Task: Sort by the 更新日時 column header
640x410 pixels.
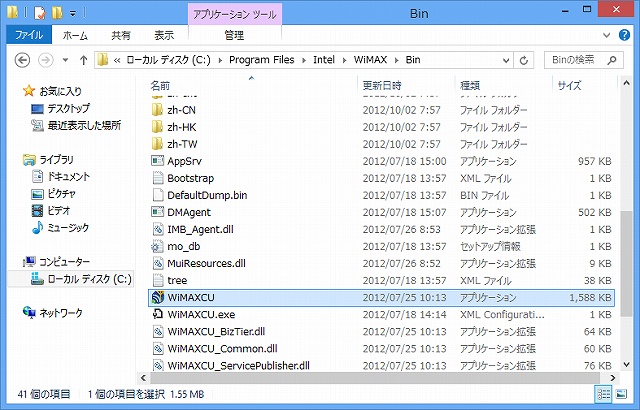Action: [x=406, y=85]
